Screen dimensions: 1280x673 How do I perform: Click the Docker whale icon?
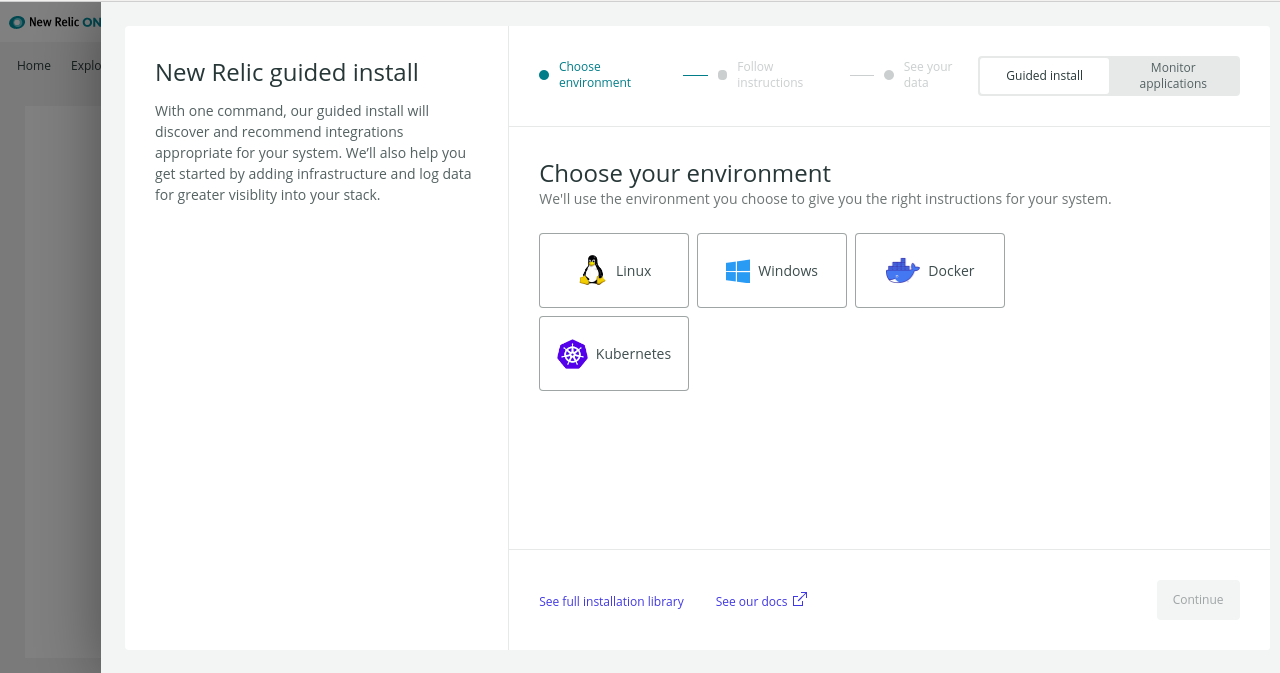[902, 271]
